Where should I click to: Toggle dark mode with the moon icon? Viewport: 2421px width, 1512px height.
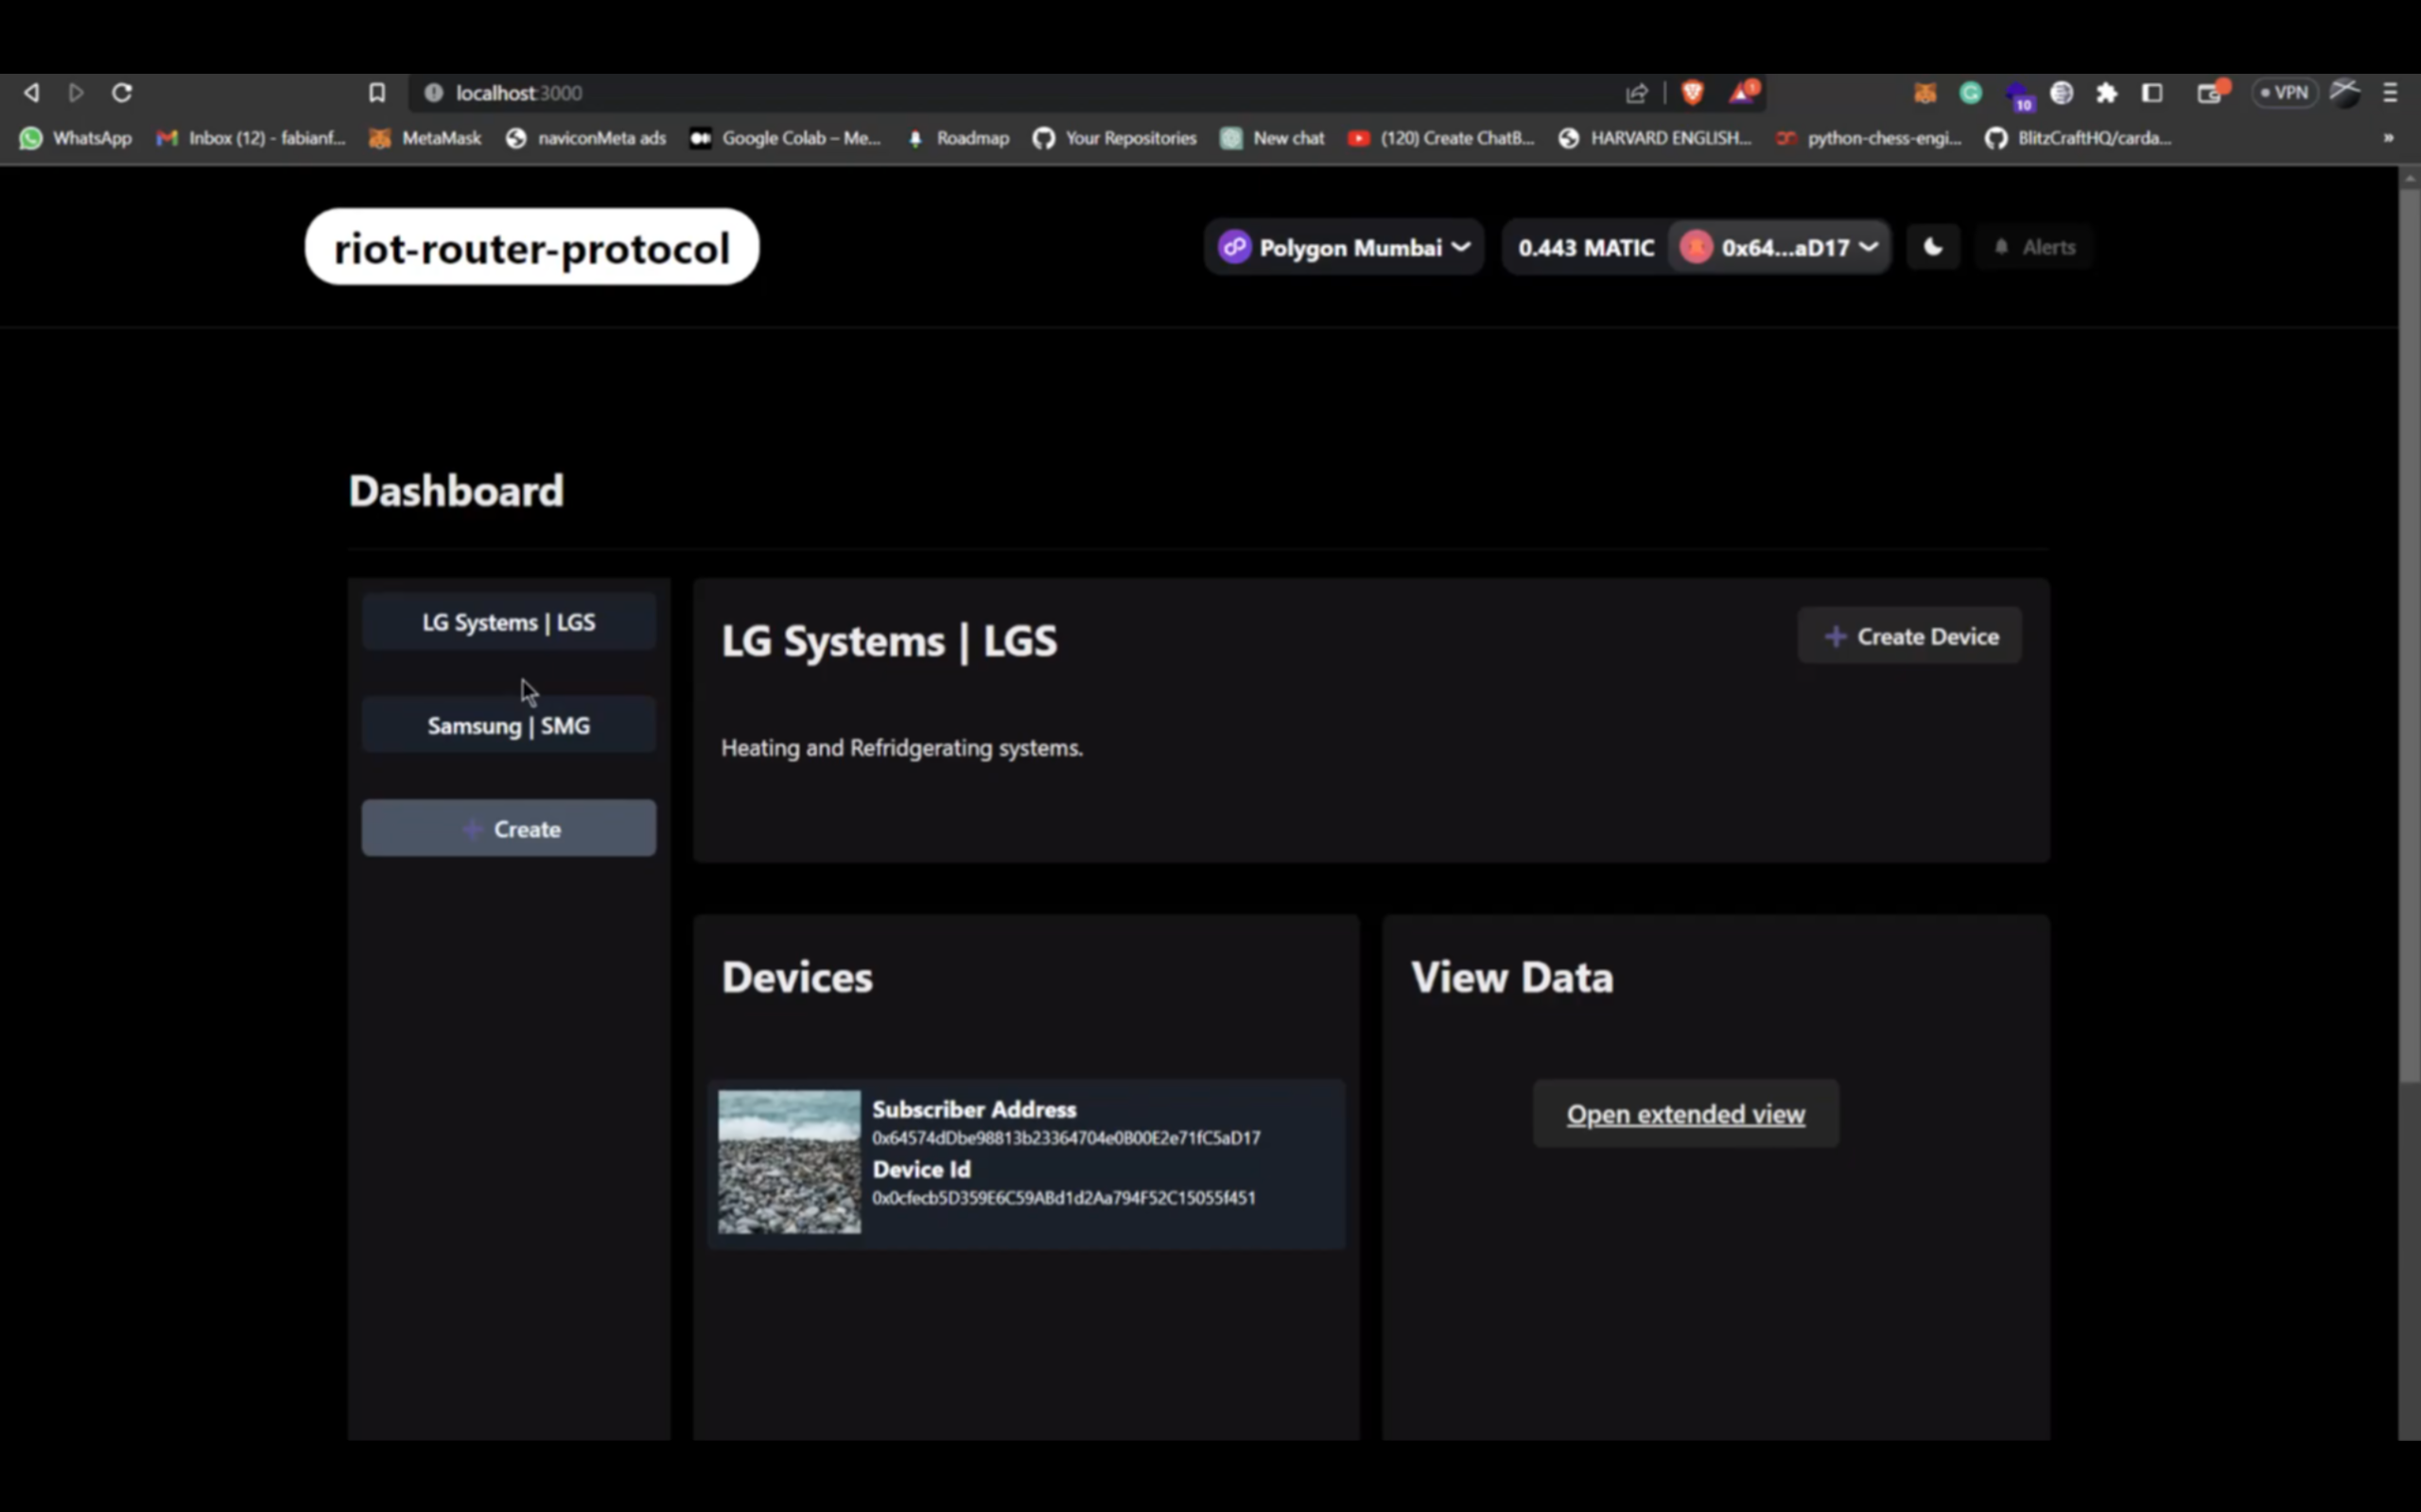point(1933,247)
